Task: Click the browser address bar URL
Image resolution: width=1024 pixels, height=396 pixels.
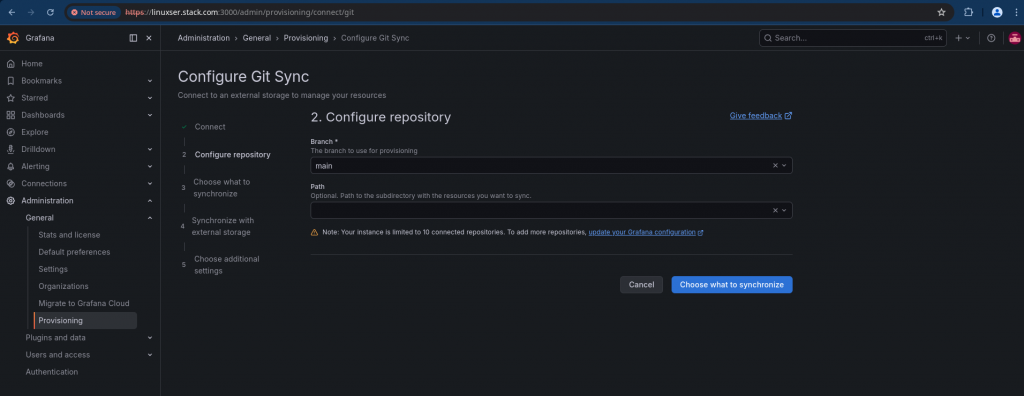Action: click(x=240, y=12)
